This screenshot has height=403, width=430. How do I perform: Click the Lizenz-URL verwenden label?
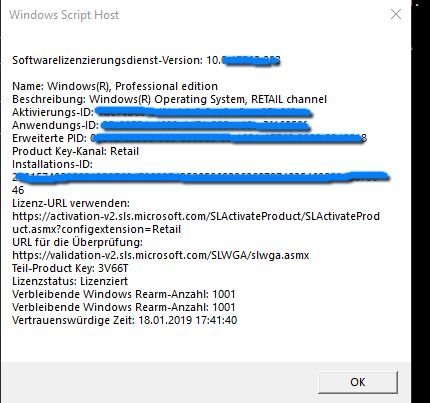(x=71, y=203)
